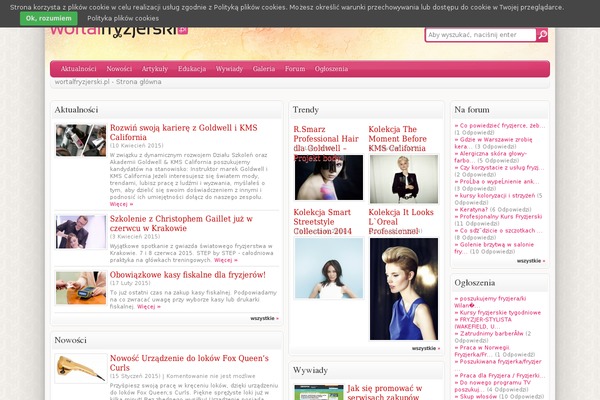Show all Trendy via wszystkie link
Screen dimensions: 600x400
[426, 349]
